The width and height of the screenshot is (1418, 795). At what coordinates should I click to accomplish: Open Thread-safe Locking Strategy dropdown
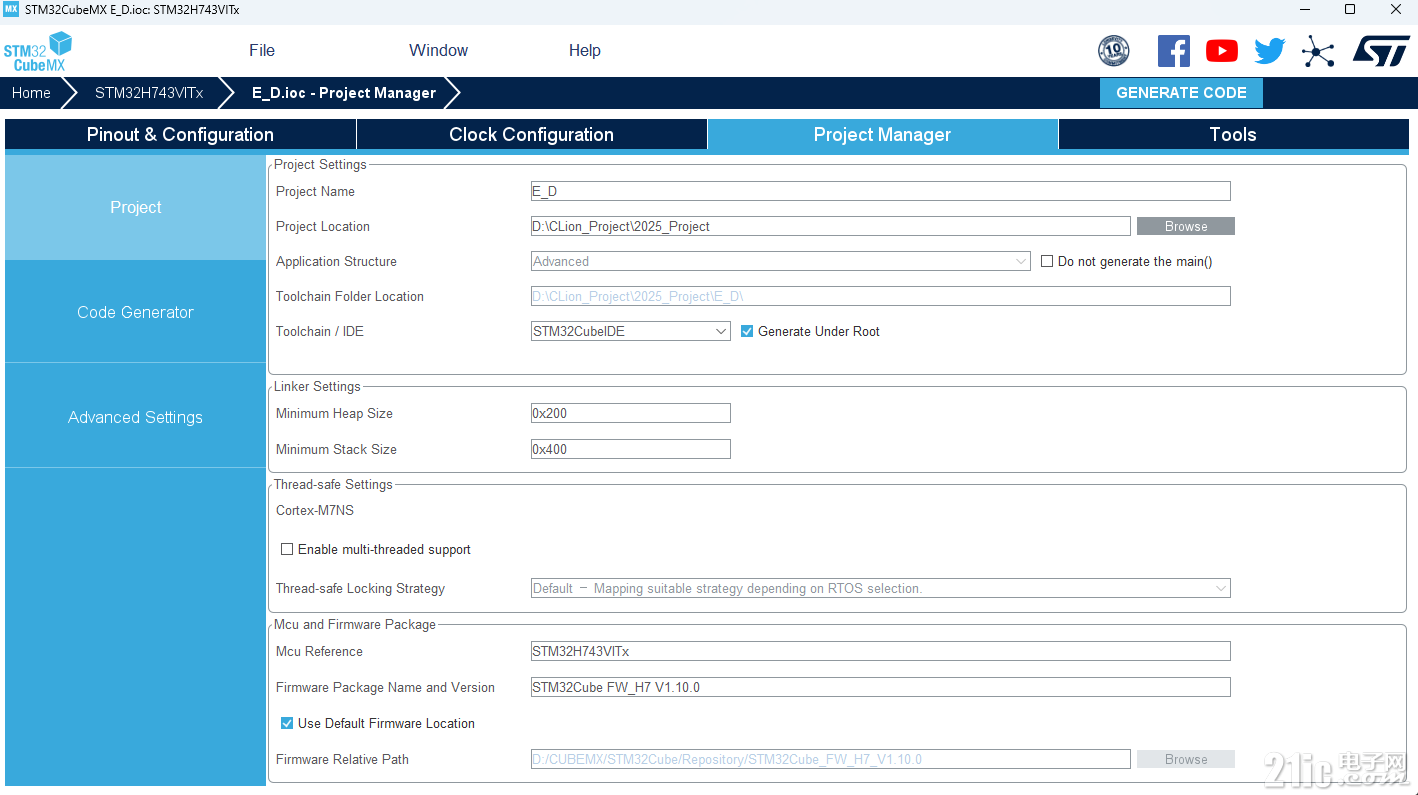tap(881, 588)
